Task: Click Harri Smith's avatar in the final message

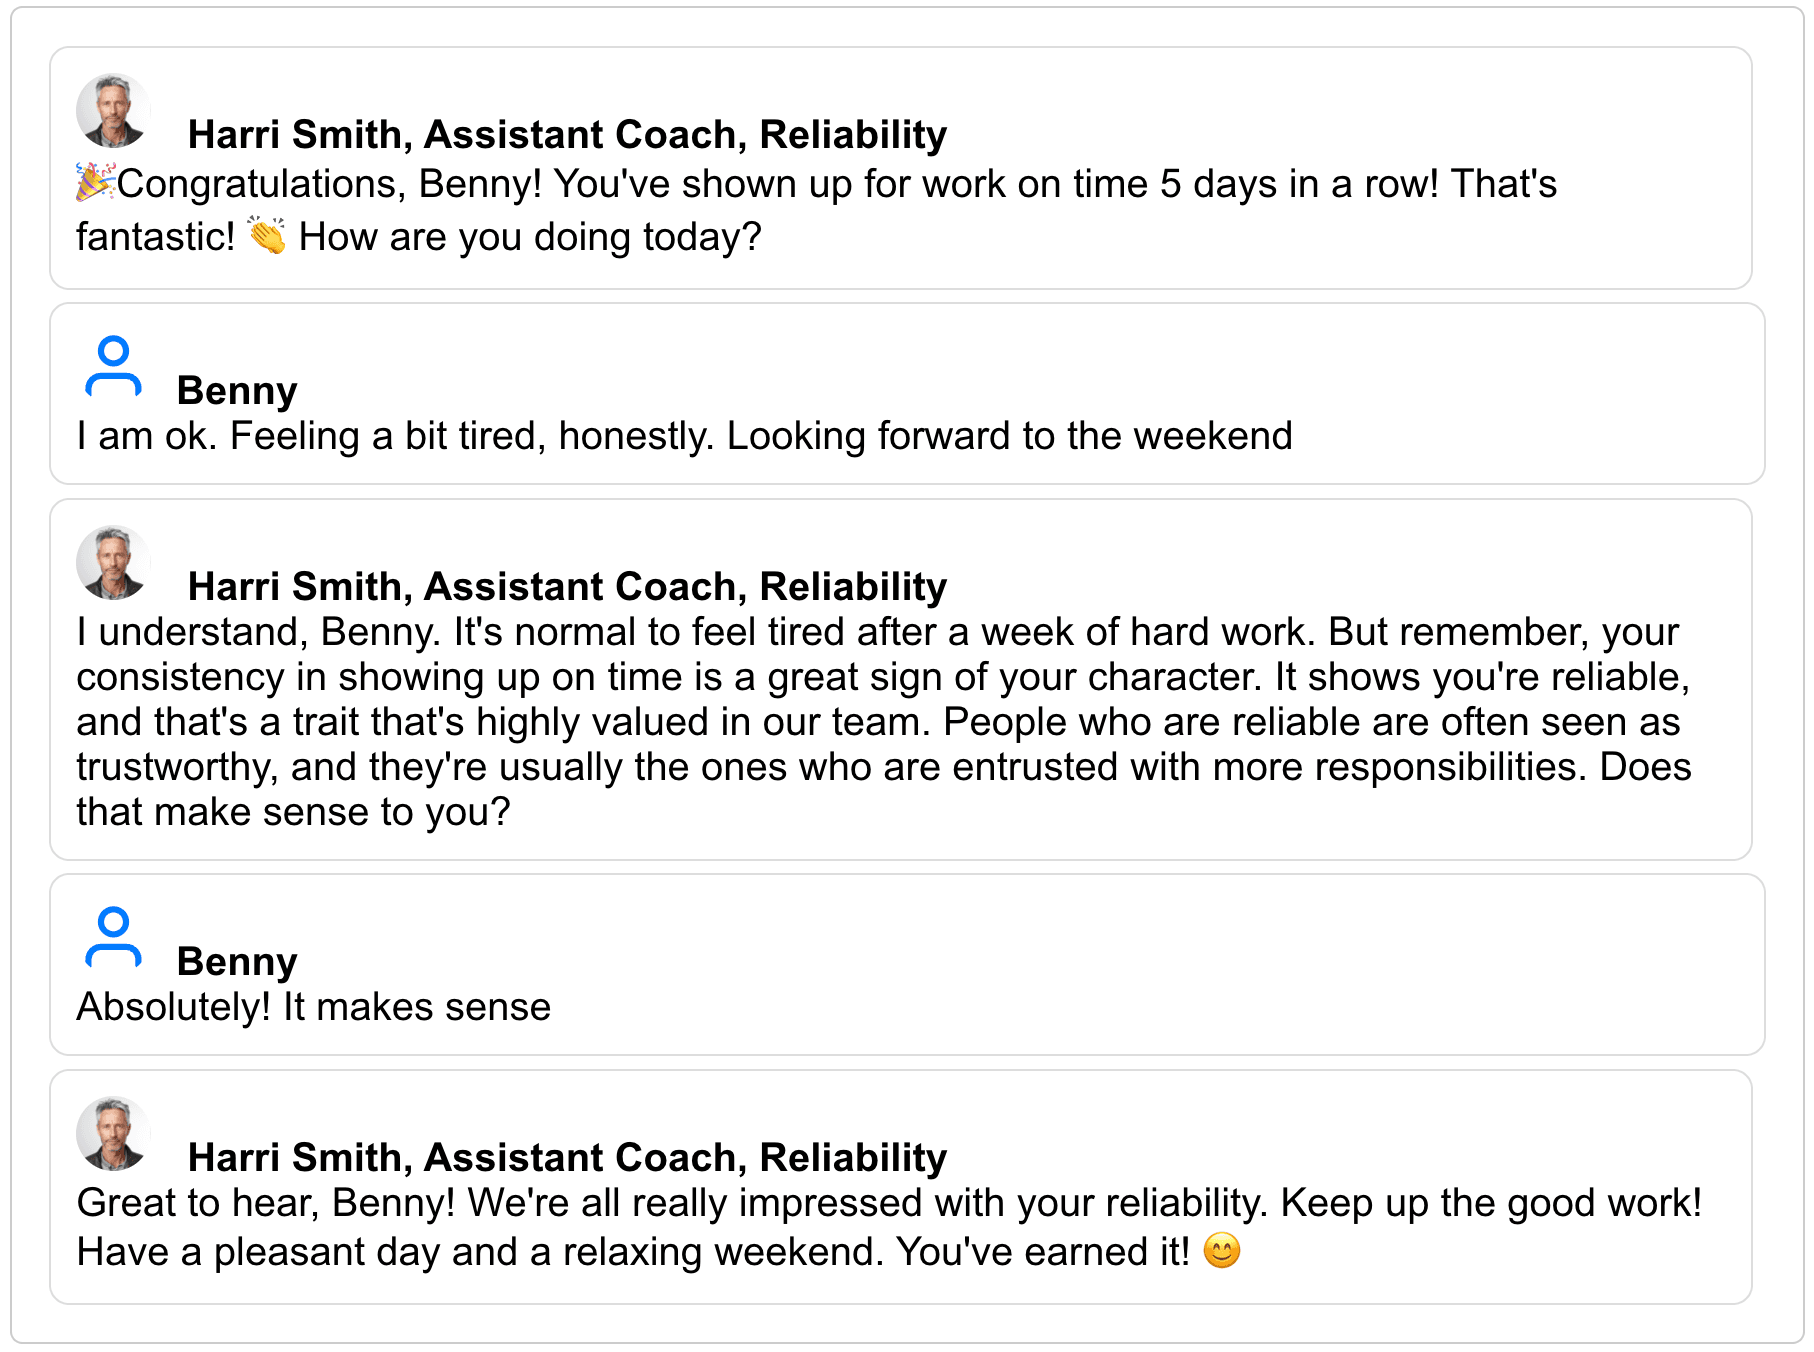Action: click(x=113, y=1133)
